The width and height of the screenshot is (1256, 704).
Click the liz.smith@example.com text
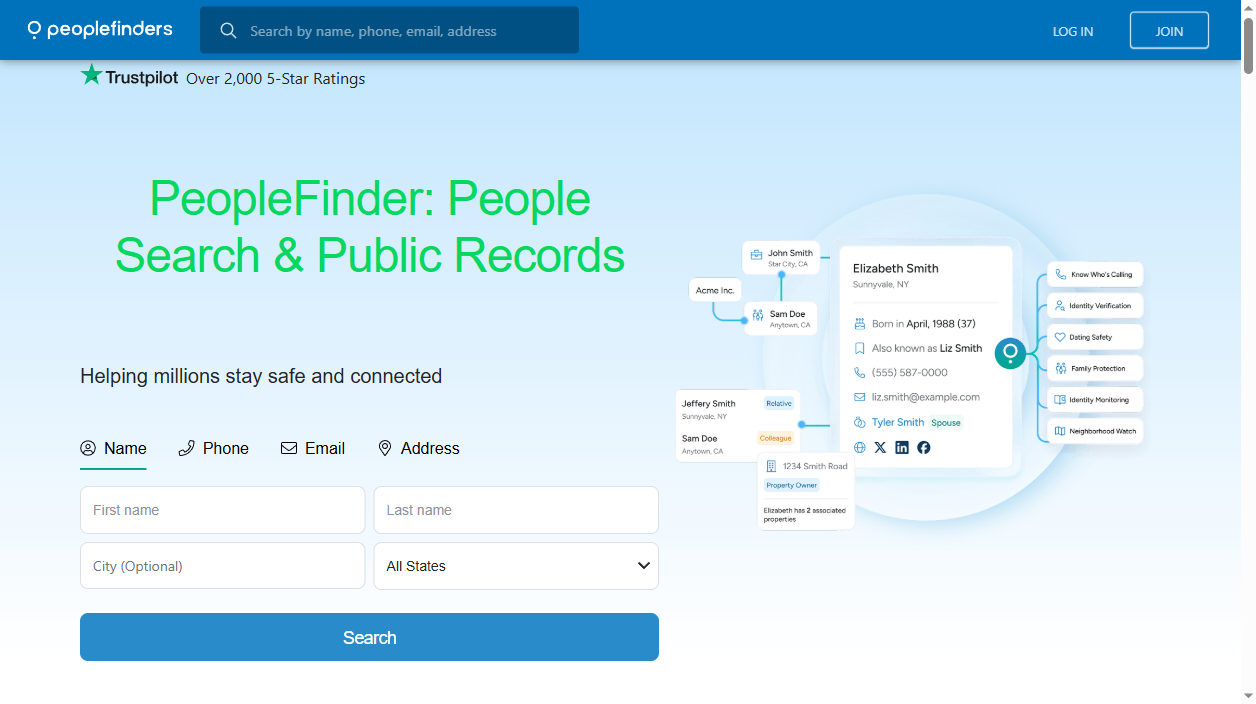(x=926, y=397)
